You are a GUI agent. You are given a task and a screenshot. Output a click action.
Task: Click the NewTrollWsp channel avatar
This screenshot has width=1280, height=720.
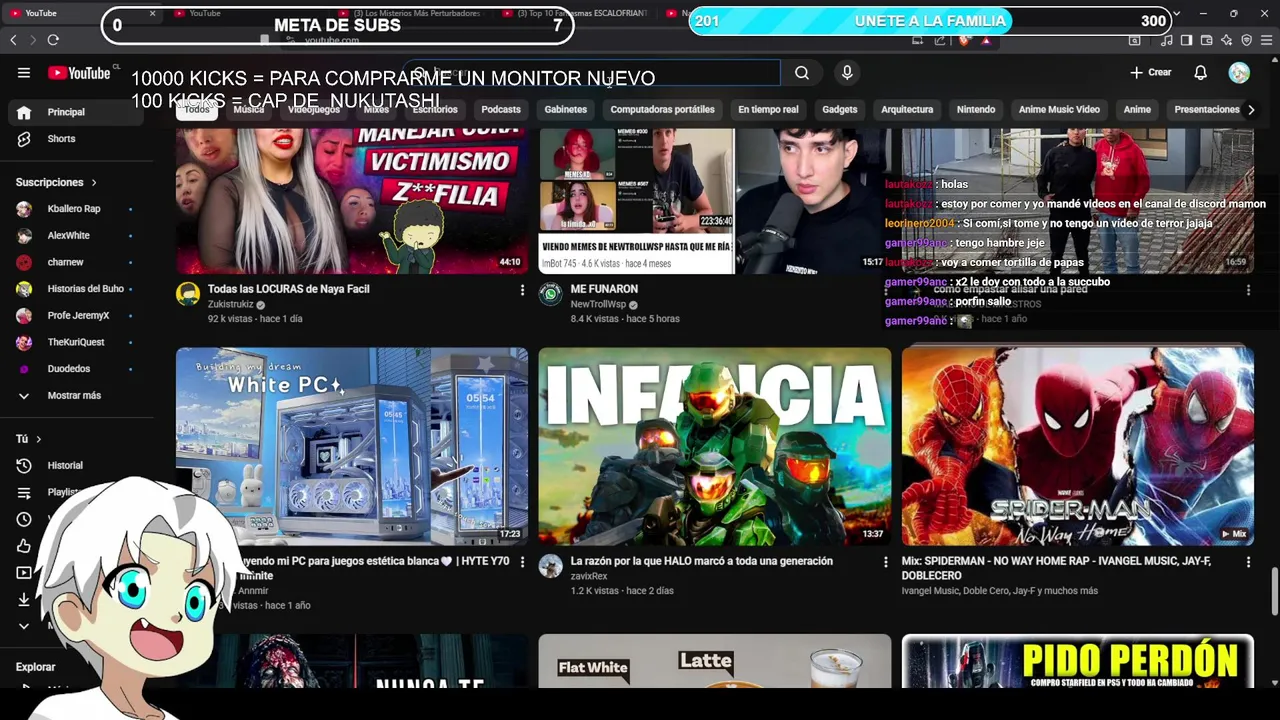click(x=550, y=293)
